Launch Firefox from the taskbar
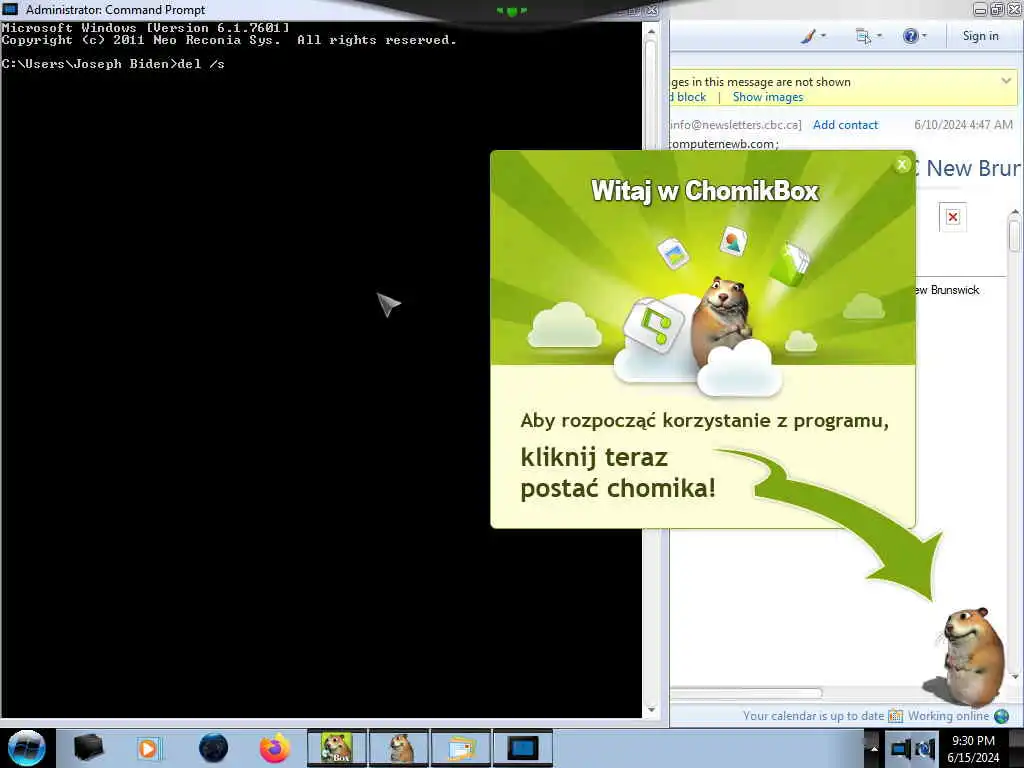Viewport: 1024px width, 768px height. click(x=275, y=748)
